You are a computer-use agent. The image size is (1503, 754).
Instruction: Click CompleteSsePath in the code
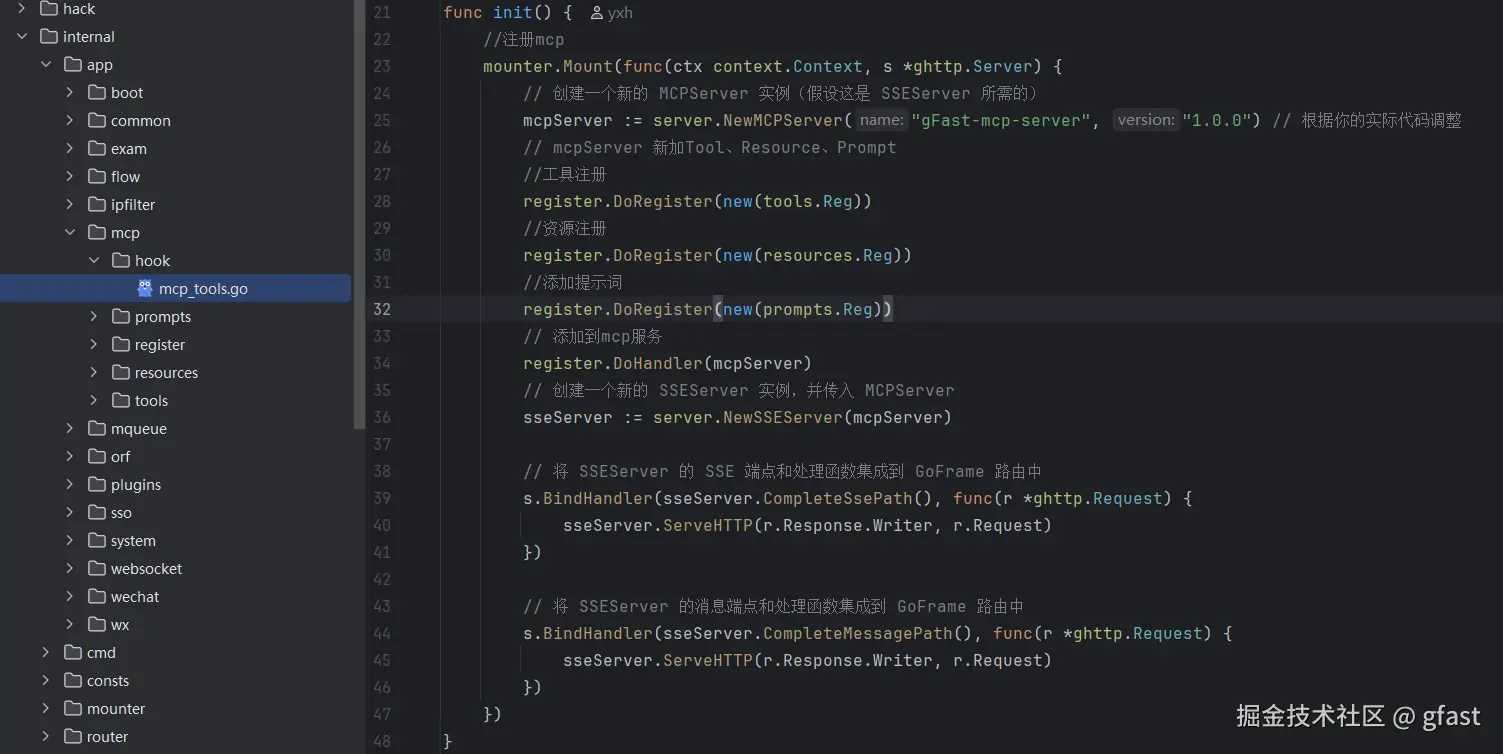pos(838,498)
